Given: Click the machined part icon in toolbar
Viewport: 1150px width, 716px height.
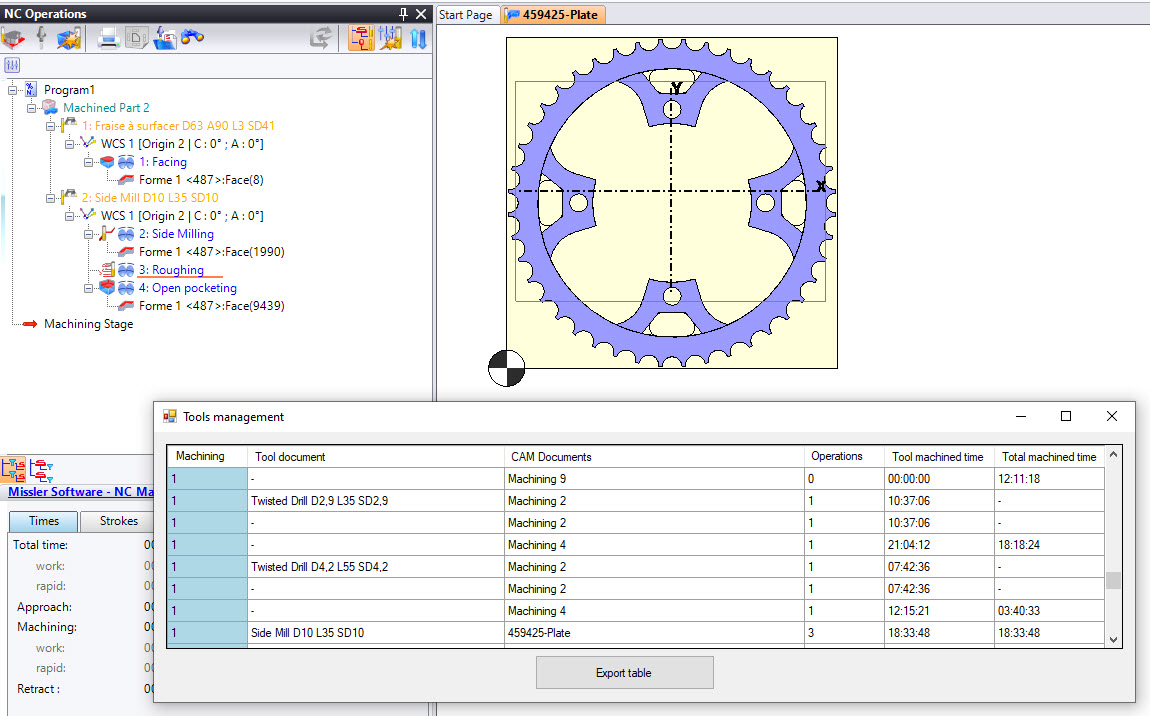Looking at the screenshot, I should pos(14,39).
